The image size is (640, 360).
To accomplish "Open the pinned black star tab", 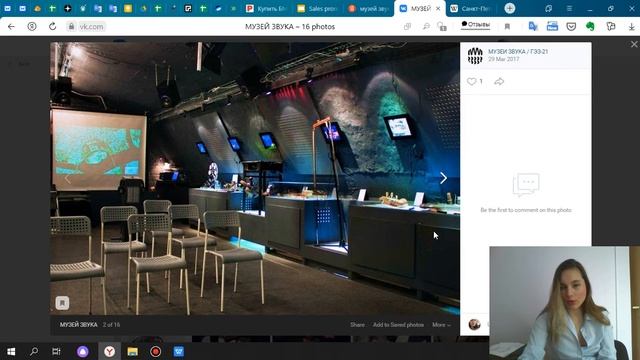I will (68, 9).
